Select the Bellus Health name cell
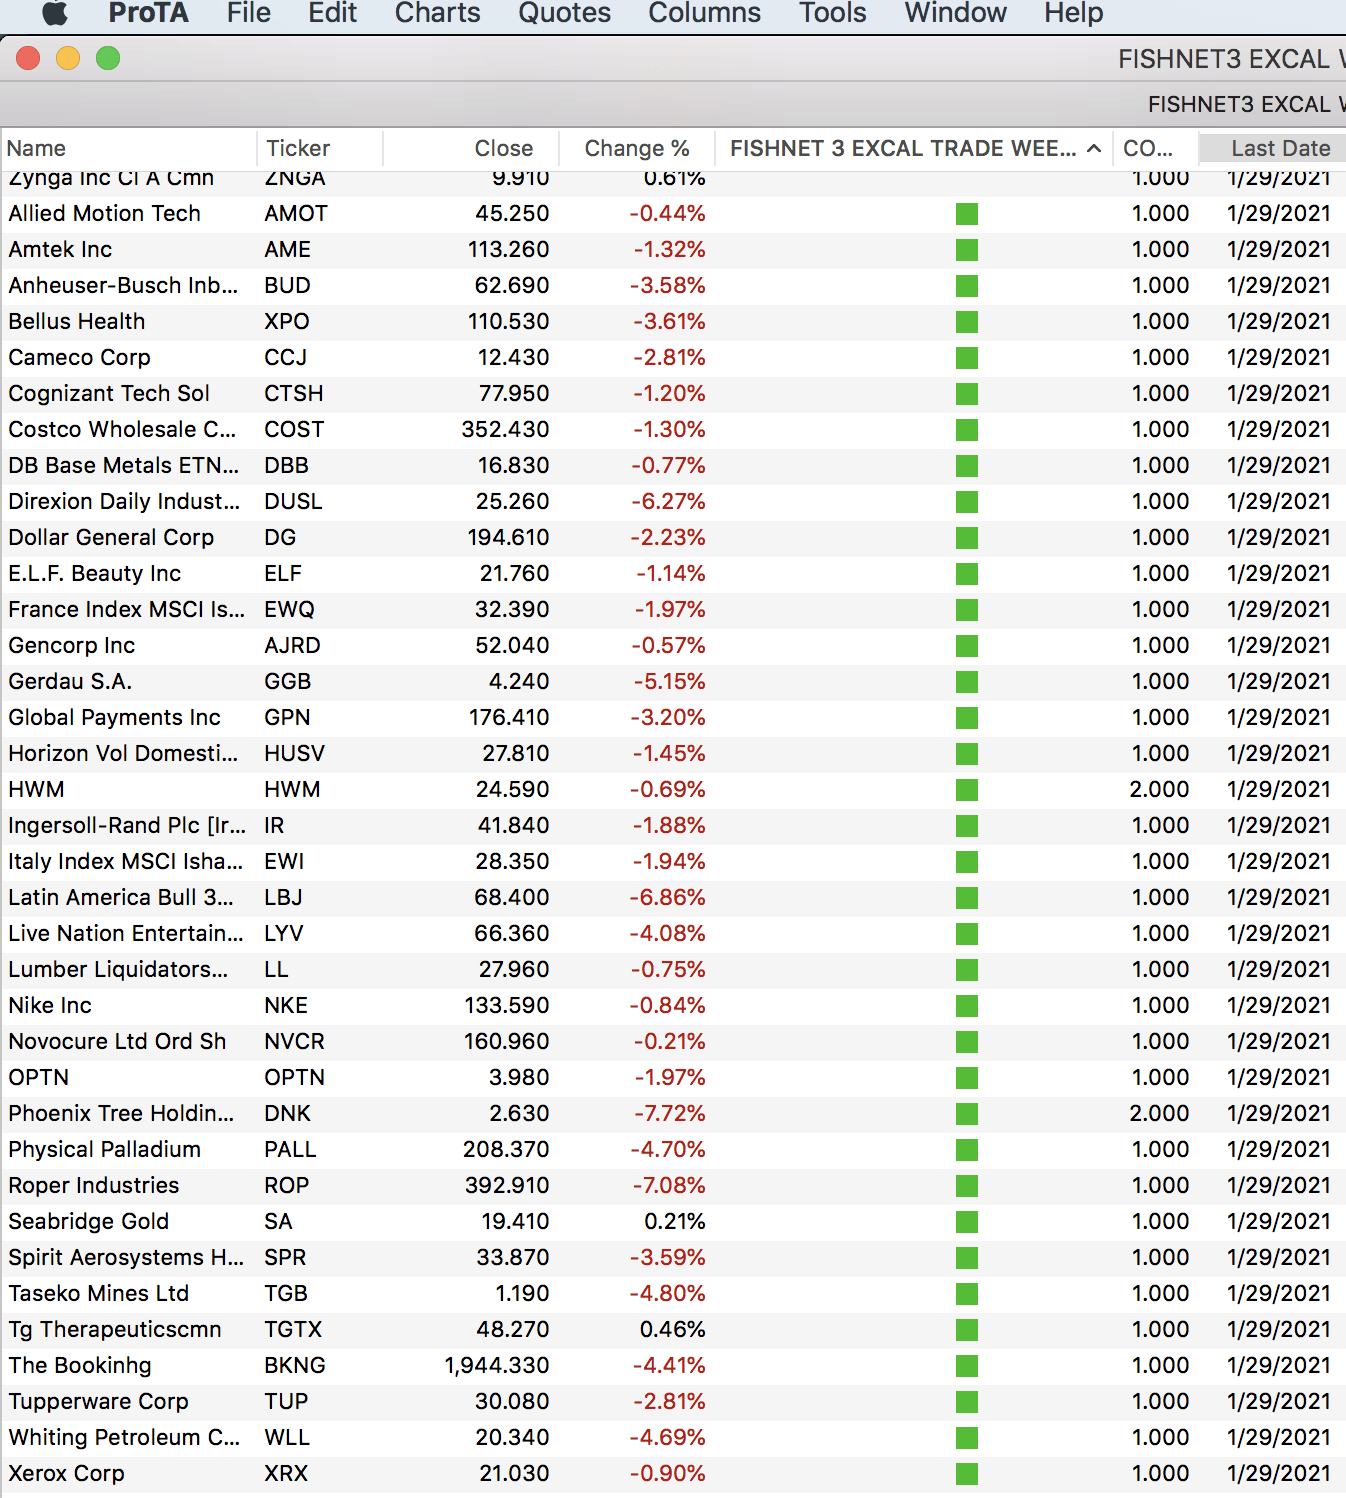This screenshot has width=1346, height=1498. [77, 322]
